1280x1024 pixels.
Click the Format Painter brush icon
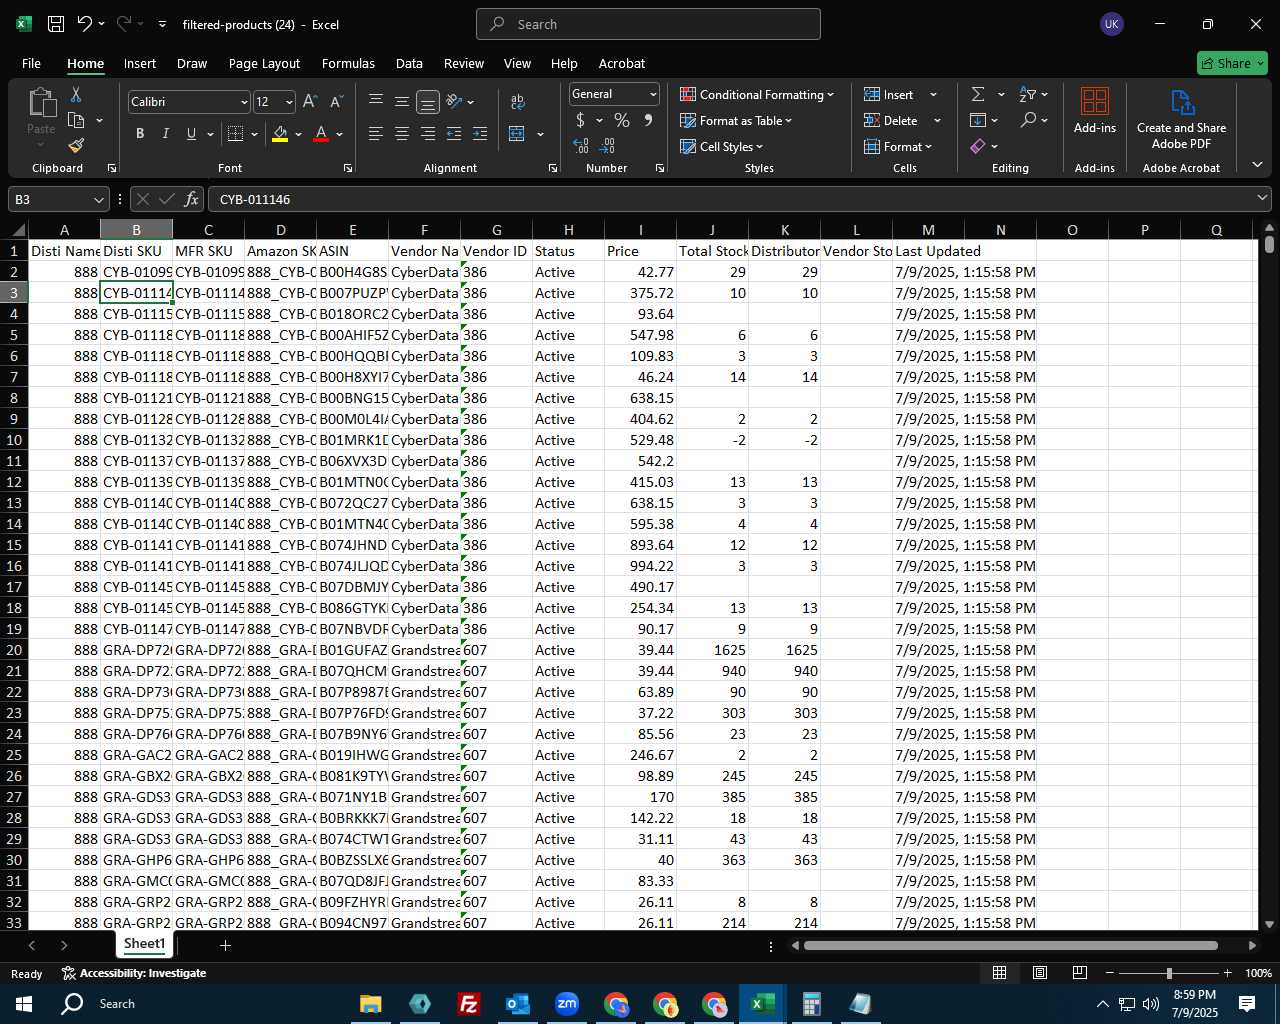coord(76,145)
